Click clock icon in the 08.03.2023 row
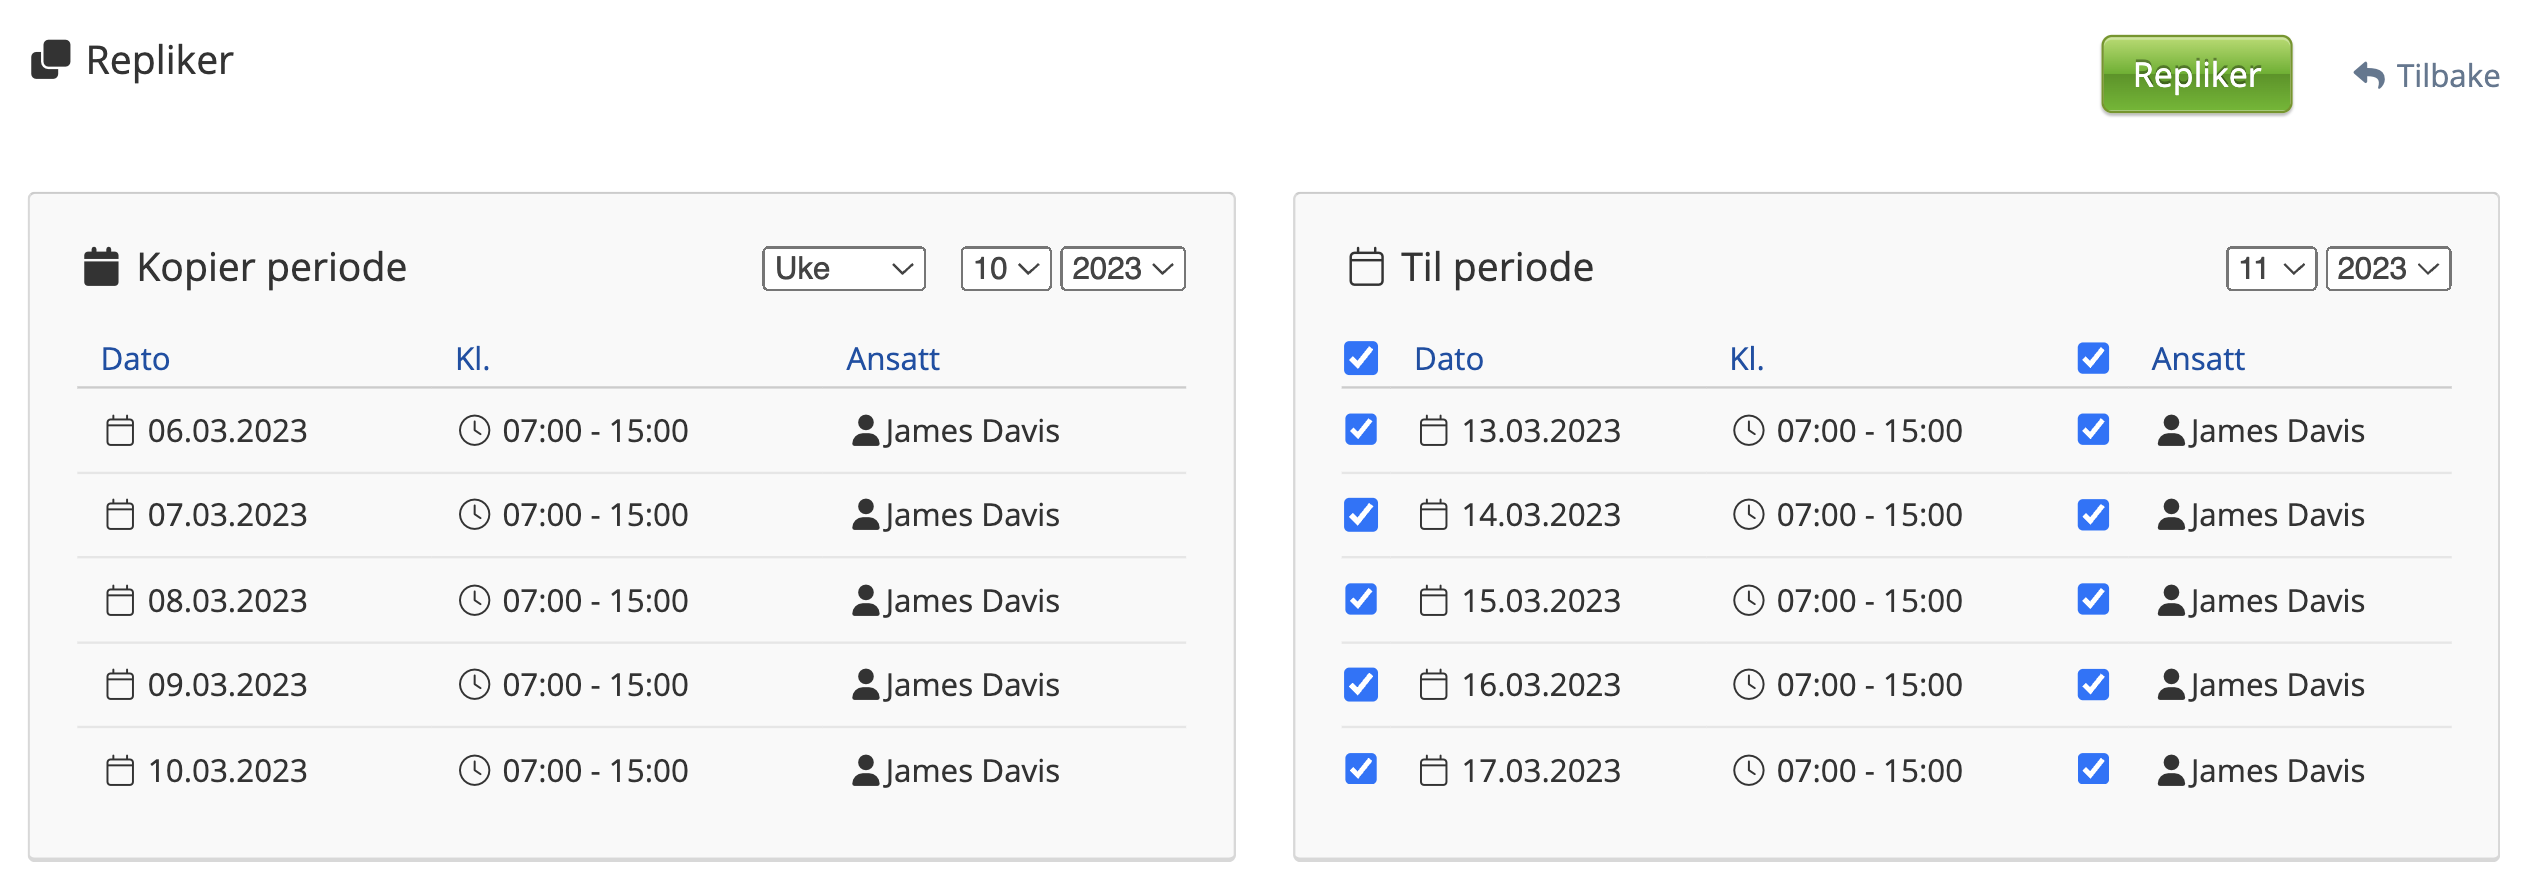Viewport: 2530px width, 884px height. click(x=474, y=600)
